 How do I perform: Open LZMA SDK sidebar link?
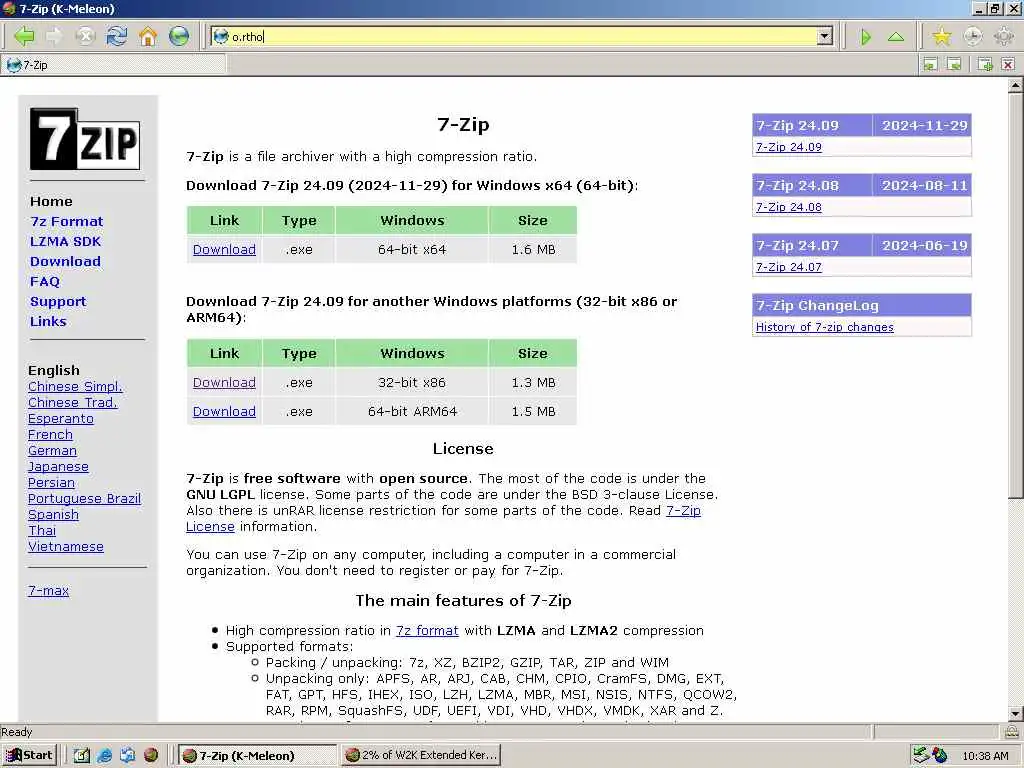(x=65, y=242)
